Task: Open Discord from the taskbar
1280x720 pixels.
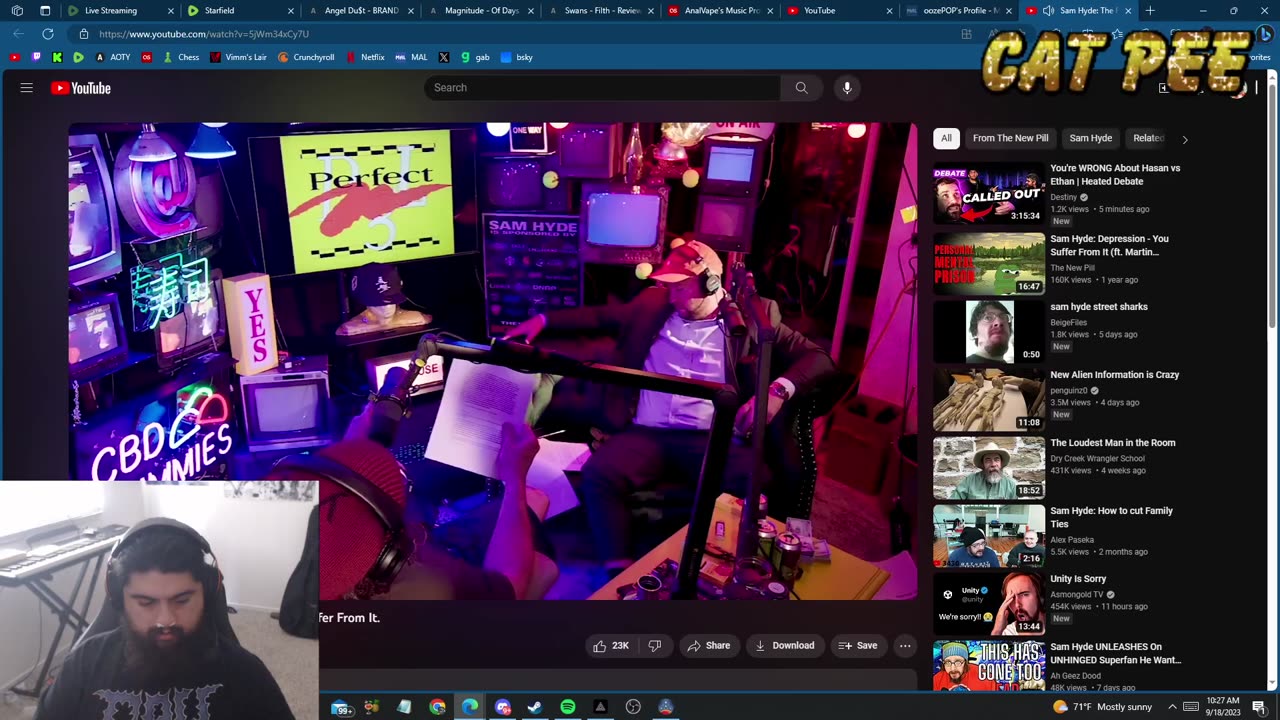Action: (x=503, y=707)
